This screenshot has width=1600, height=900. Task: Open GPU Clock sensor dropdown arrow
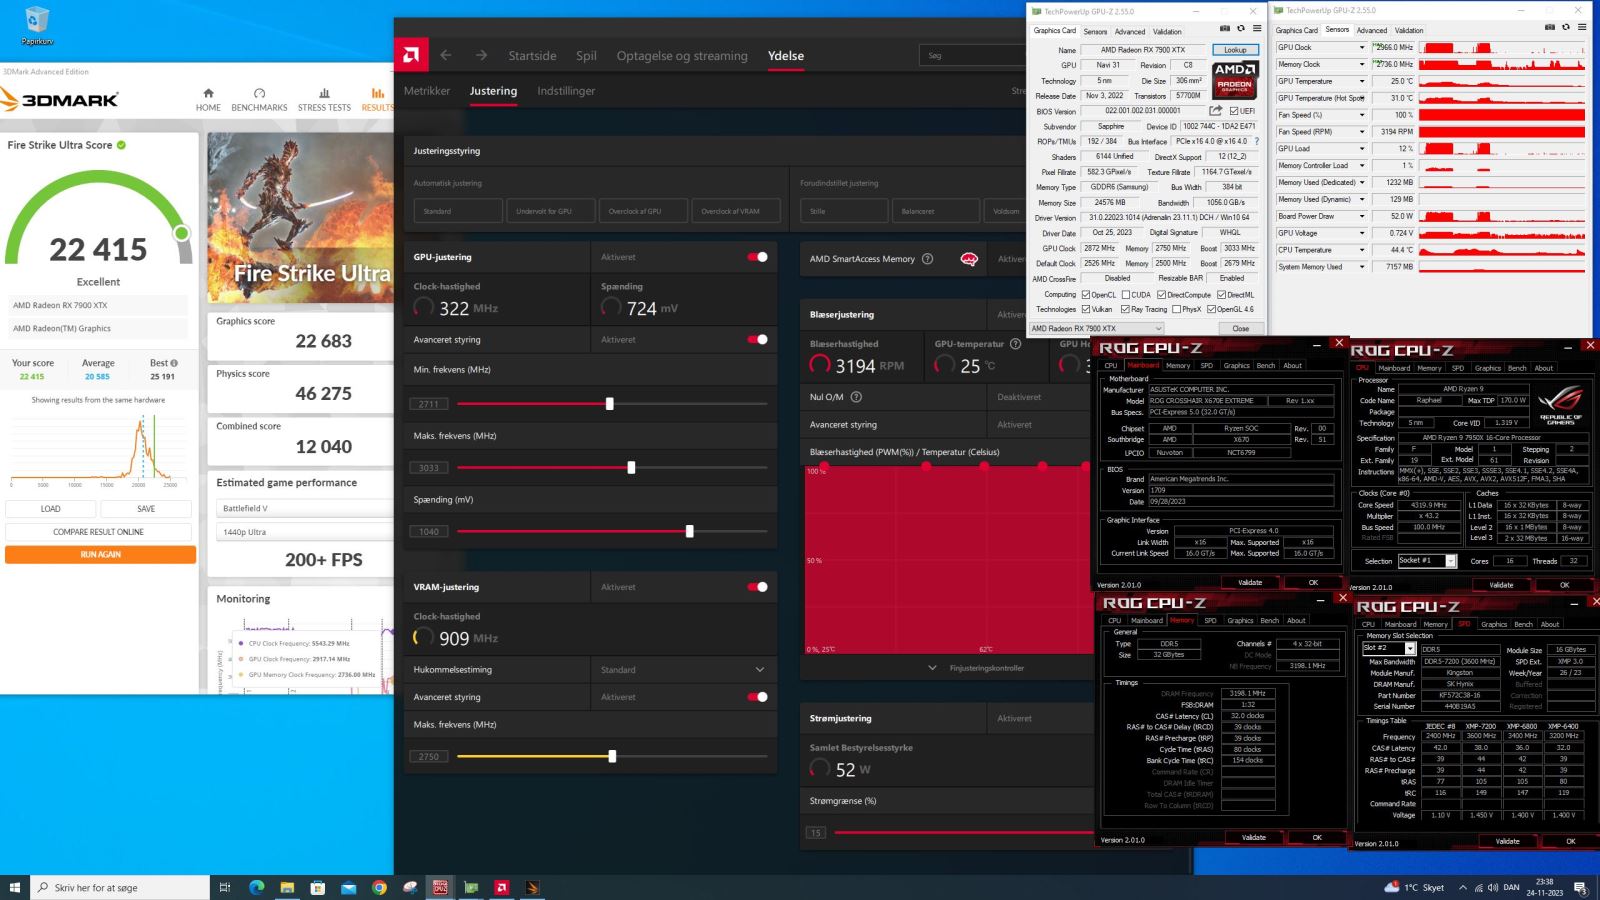[1361, 47]
